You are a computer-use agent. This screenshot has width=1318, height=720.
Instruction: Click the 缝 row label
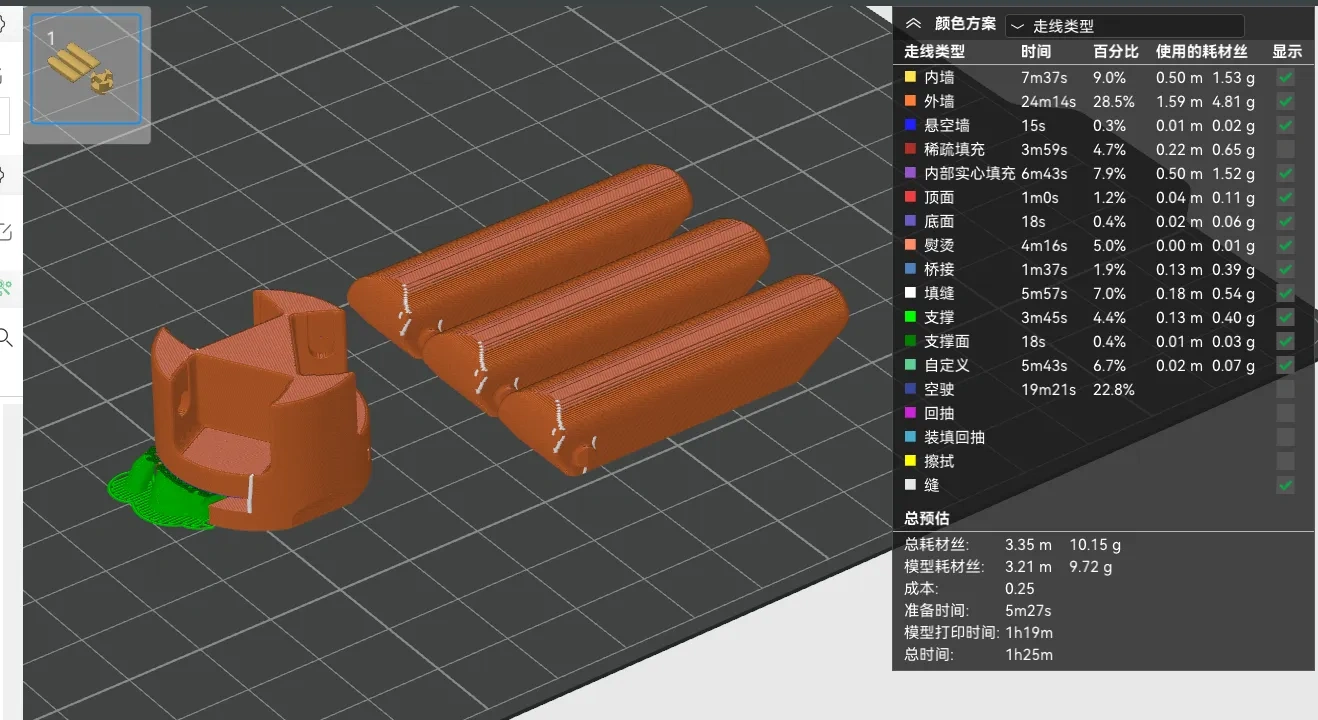932,485
